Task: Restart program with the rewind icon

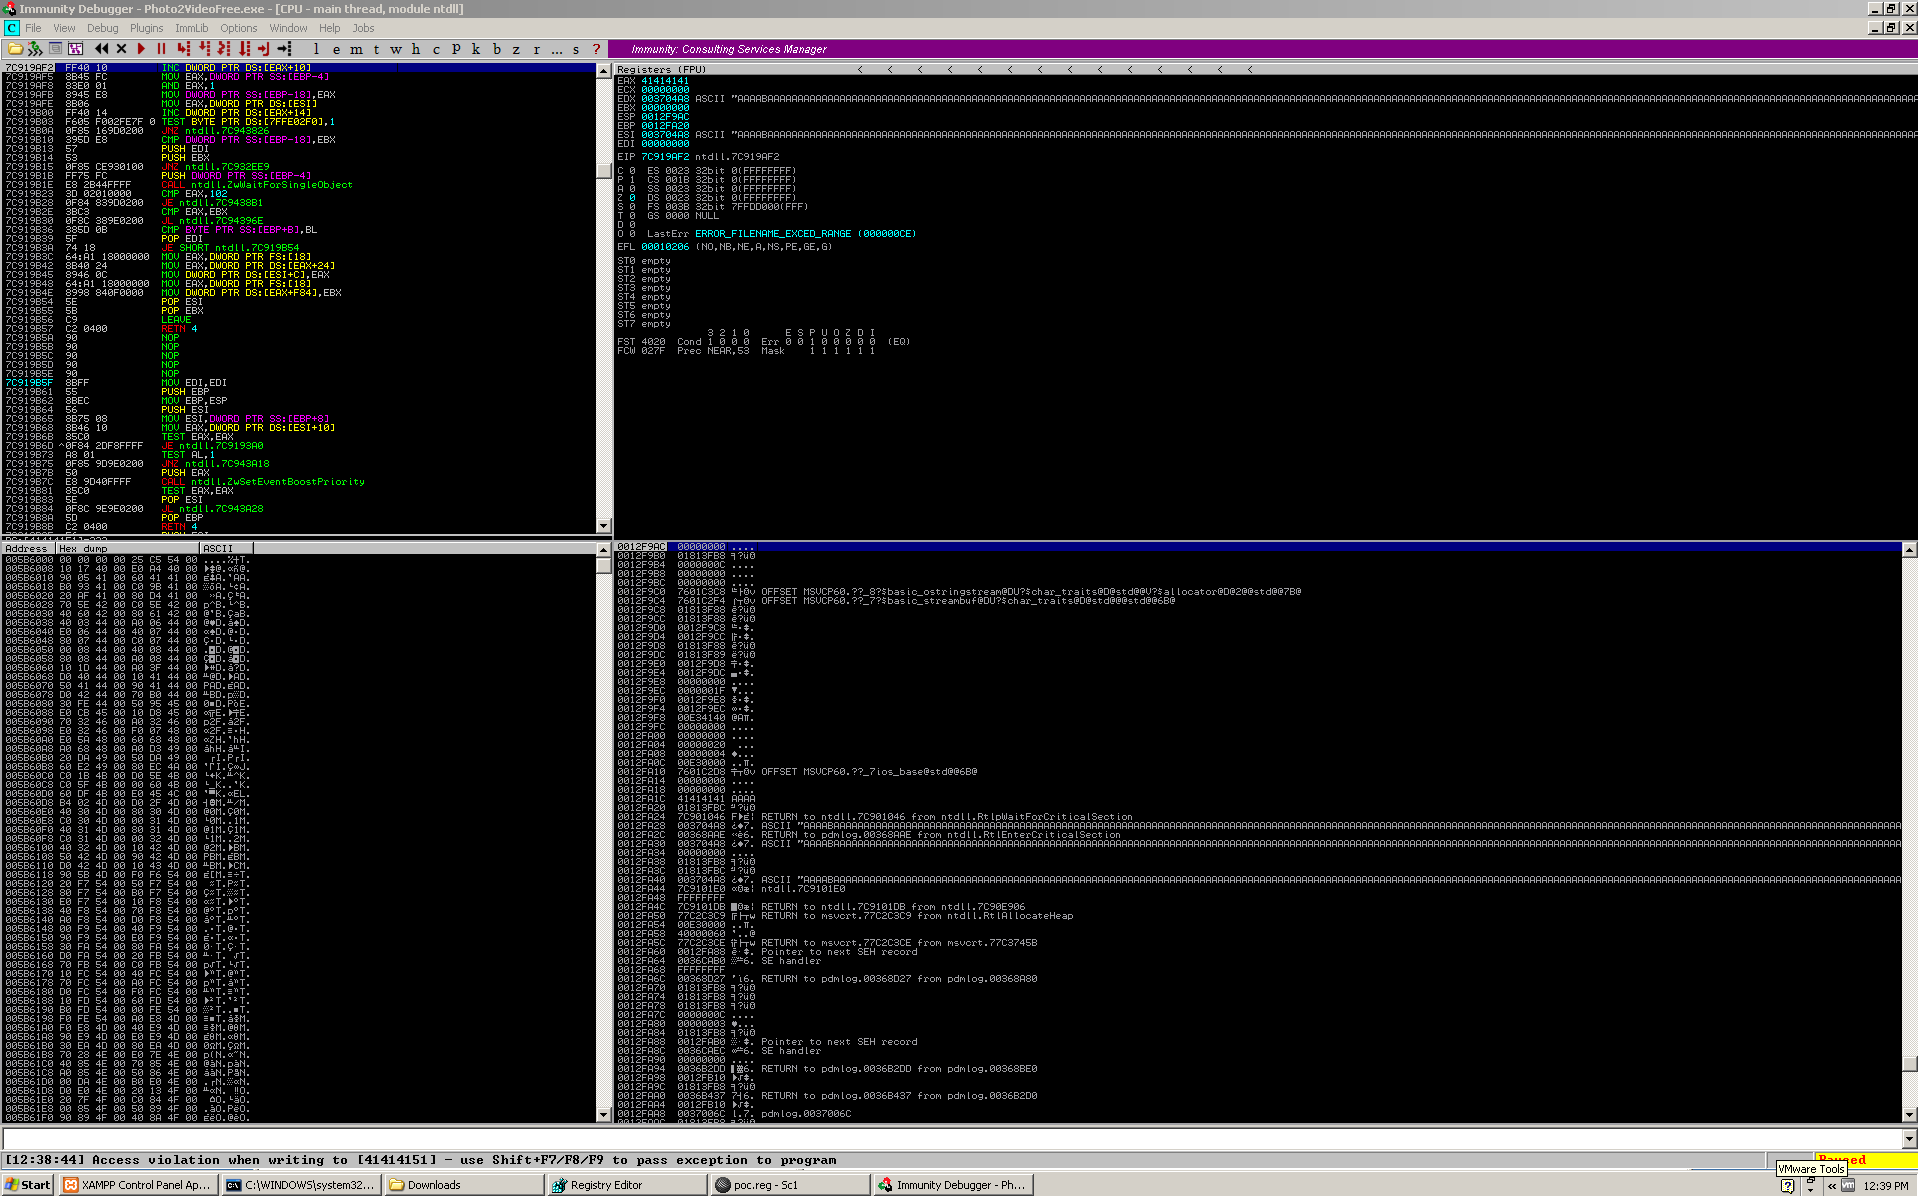Action: click(101, 49)
